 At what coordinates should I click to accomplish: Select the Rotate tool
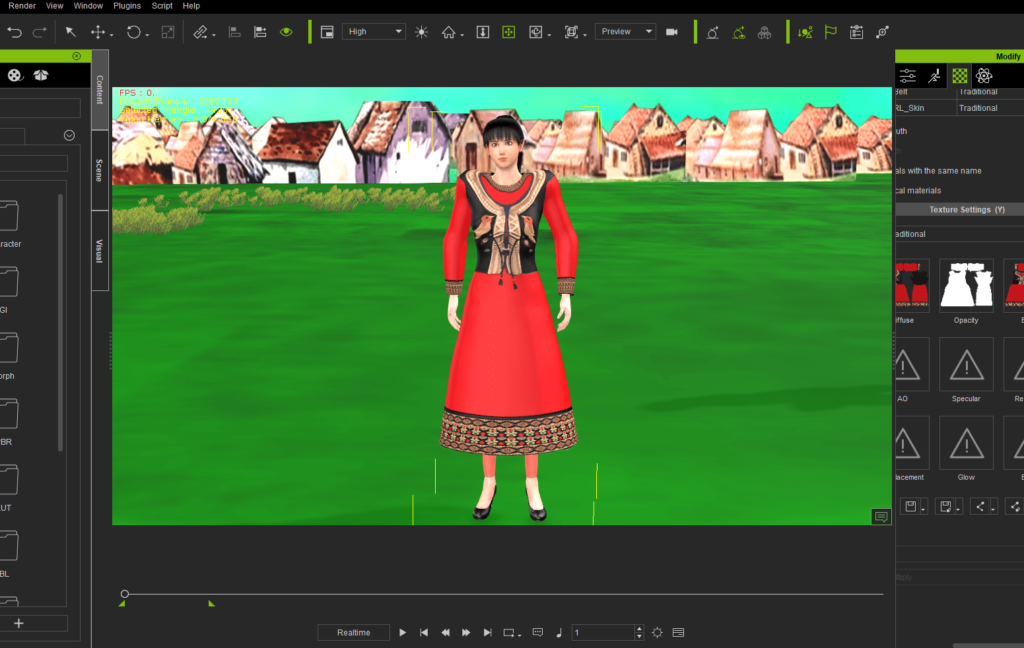(x=135, y=31)
